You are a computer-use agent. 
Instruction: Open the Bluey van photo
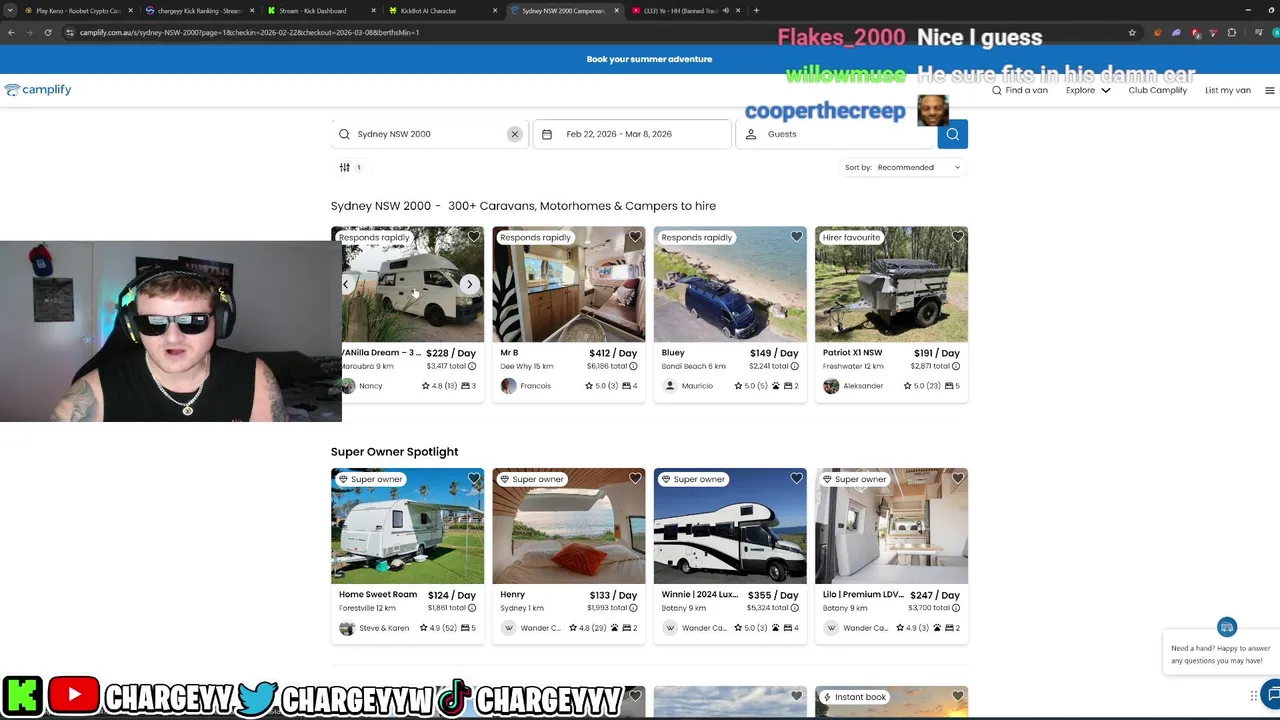[730, 284]
